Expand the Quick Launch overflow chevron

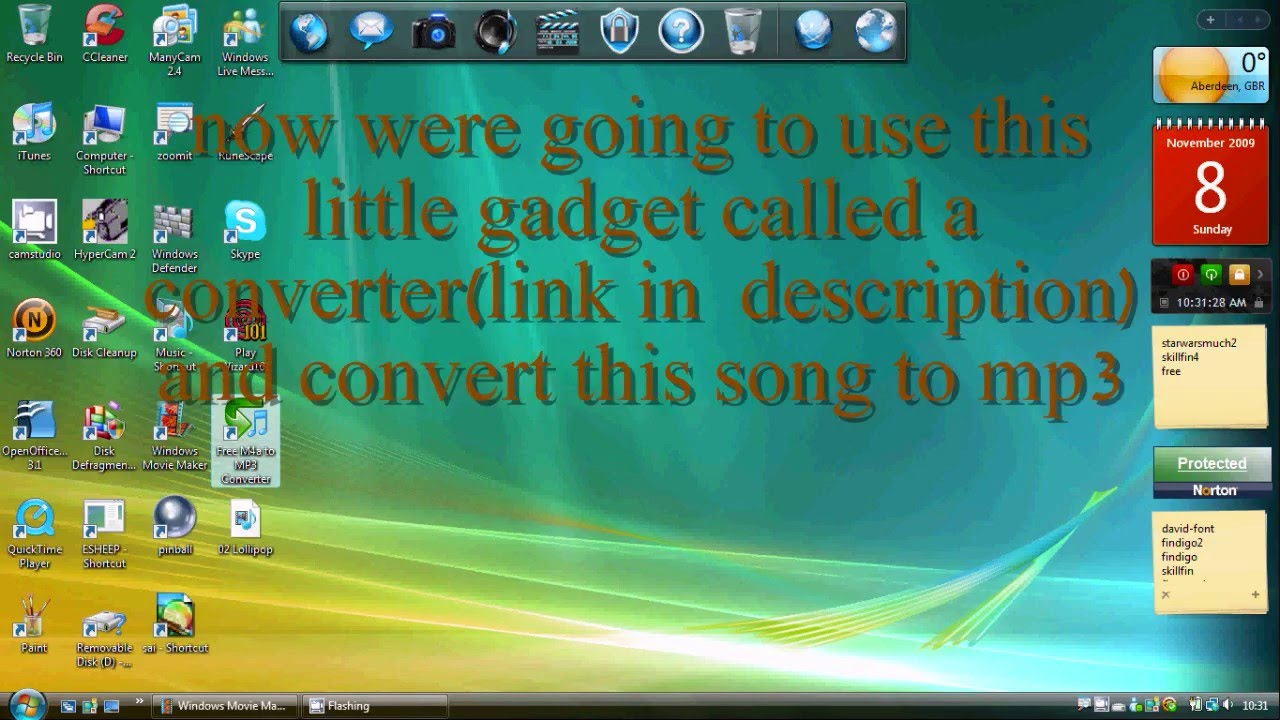pyautogui.click(x=139, y=702)
